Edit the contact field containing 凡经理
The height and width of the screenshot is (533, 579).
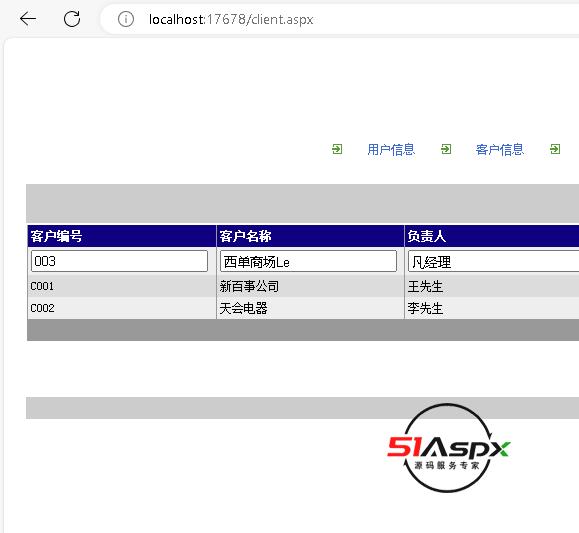494,261
